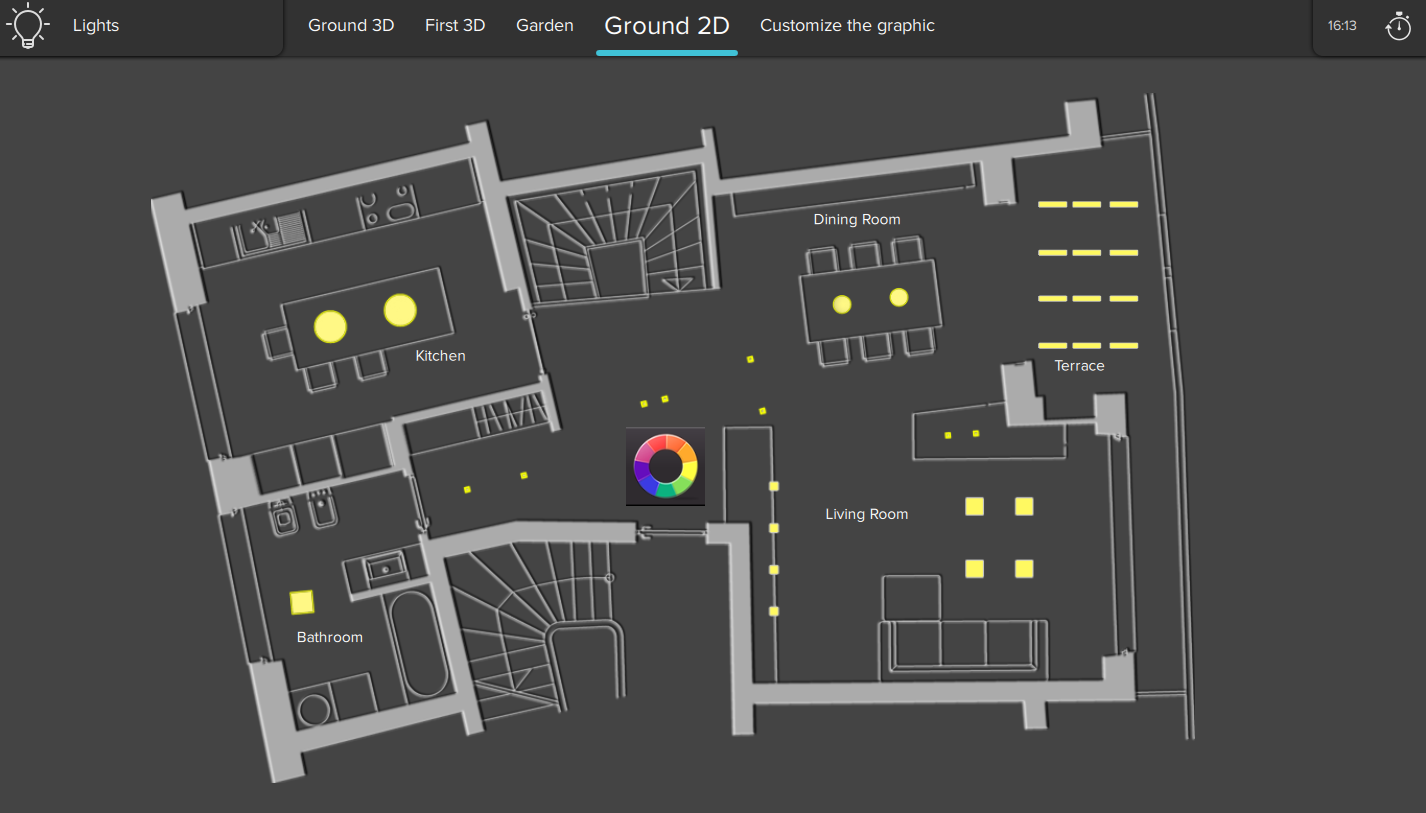Viewport: 1426px width, 813px height.
Task: Click the Lights section title
Action: point(96,26)
